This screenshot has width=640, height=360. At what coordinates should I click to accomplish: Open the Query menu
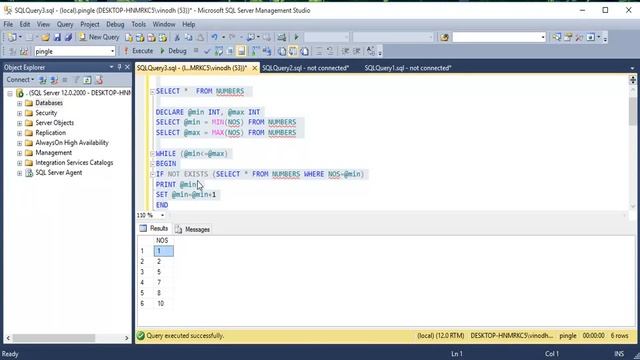[x=64, y=24]
